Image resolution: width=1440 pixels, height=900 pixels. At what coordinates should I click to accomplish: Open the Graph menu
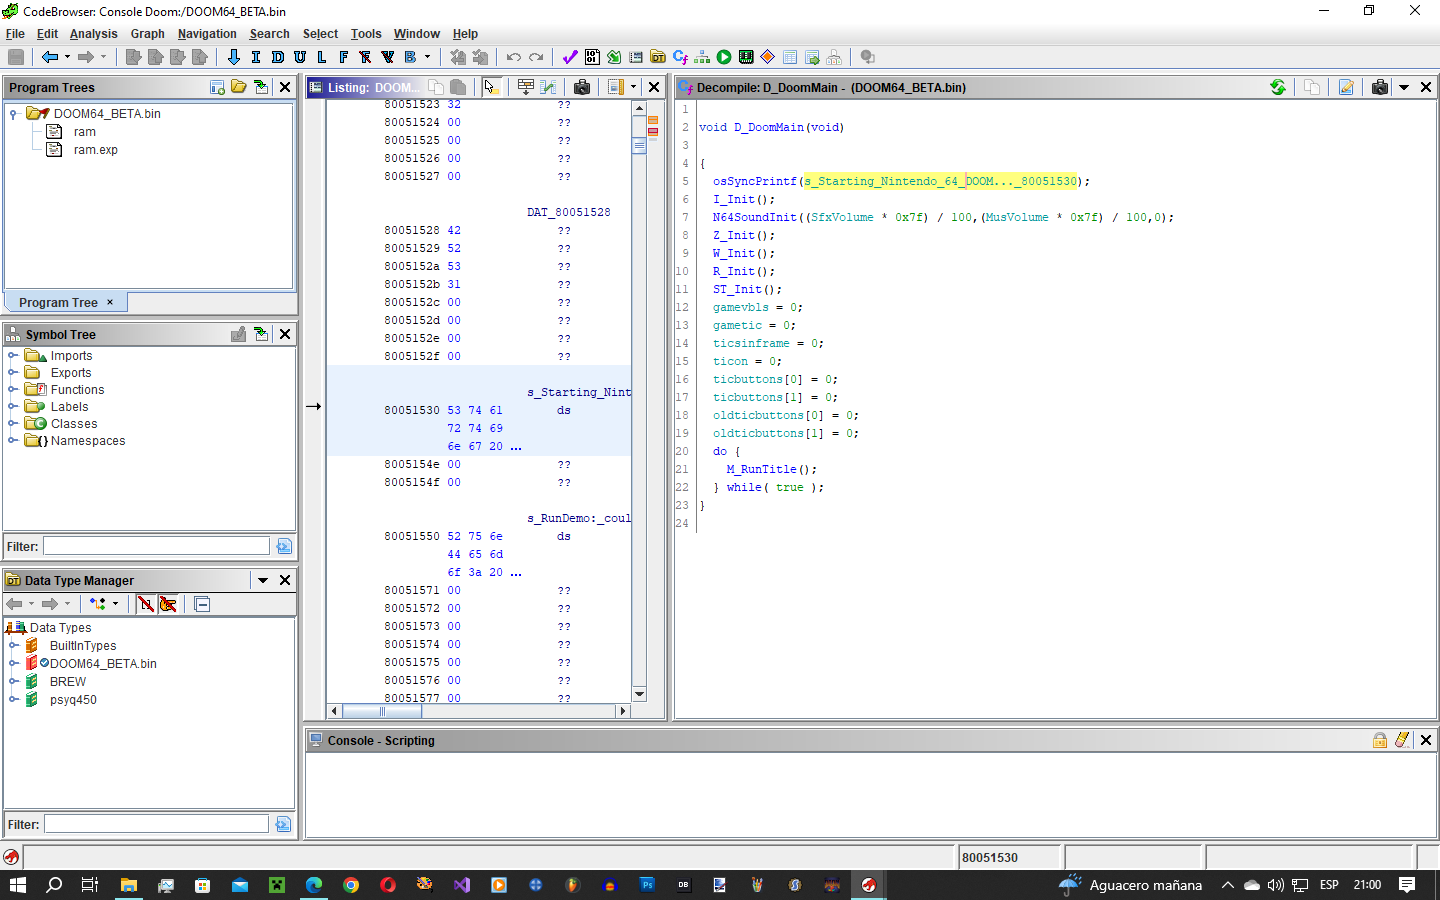point(147,34)
